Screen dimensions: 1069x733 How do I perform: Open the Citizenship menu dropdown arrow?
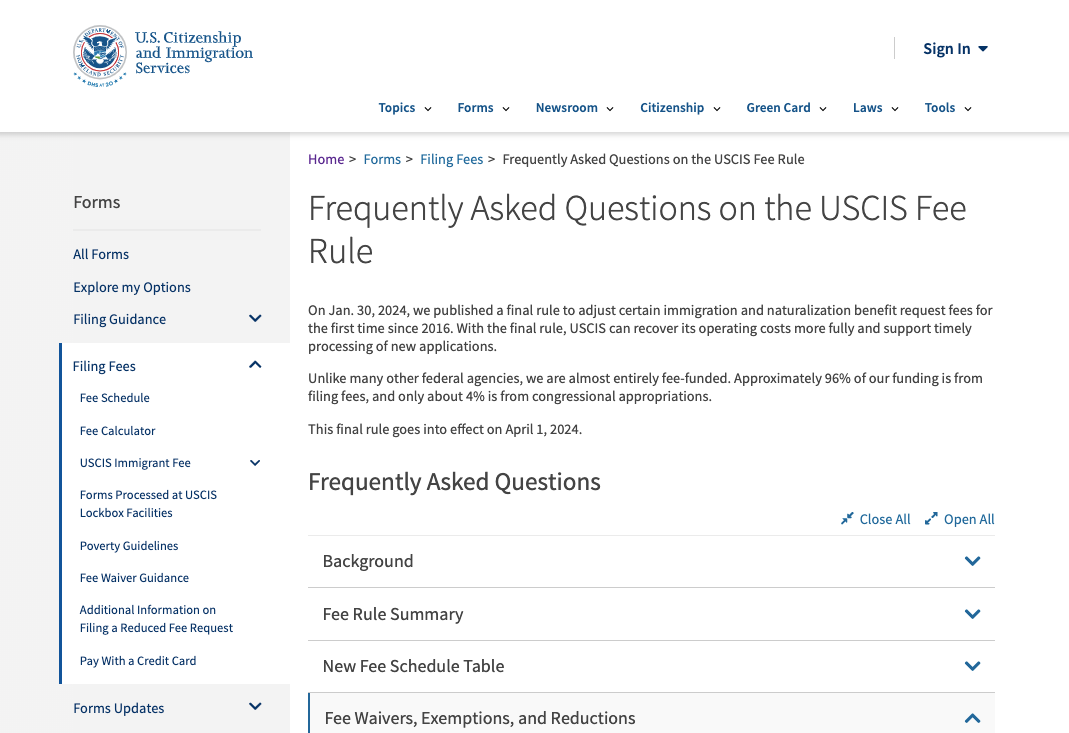point(717,109)
